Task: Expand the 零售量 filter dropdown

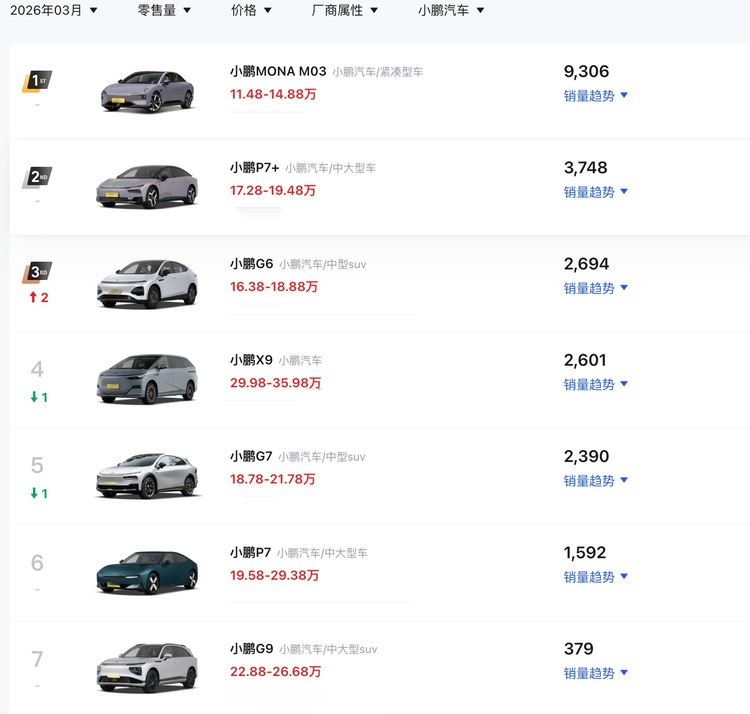Action: coord(164,10)
